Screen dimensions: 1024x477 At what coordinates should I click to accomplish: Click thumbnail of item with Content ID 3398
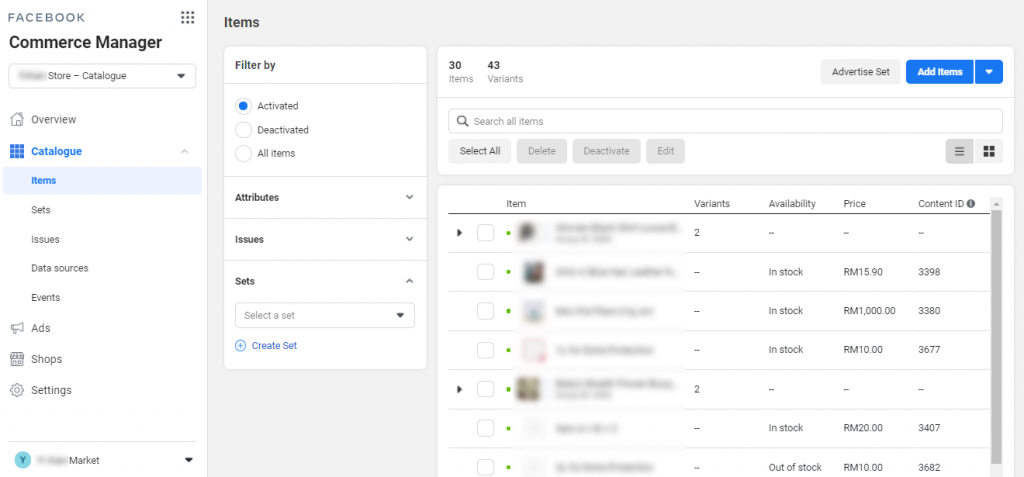(534, 272)
